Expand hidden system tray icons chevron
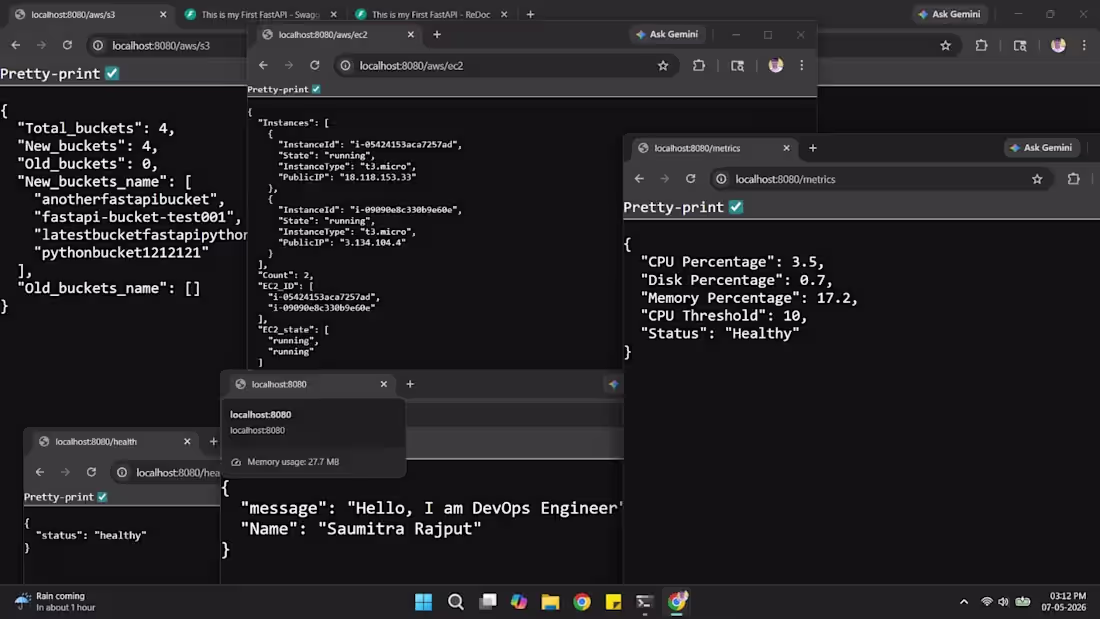The height and width of the screenshot is (619, 1100). pos(964,602)
